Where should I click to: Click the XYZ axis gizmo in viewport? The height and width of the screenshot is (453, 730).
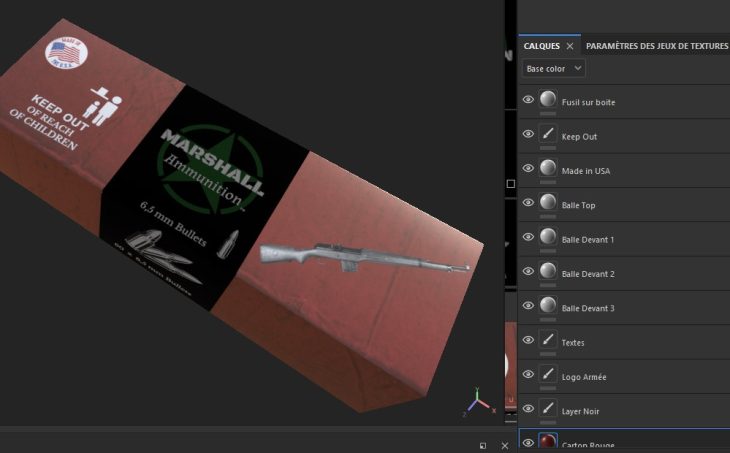pyautogui.click(x=478, y=401)
